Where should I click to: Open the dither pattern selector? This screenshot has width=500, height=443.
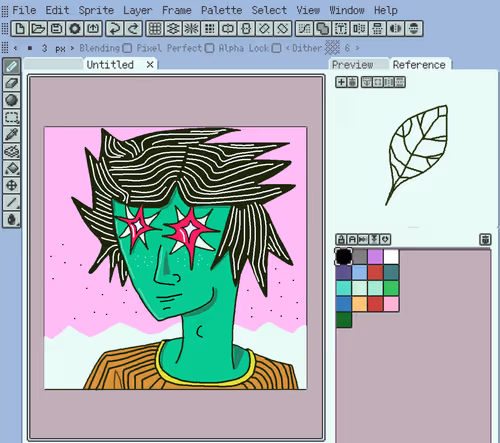point(332,48)
